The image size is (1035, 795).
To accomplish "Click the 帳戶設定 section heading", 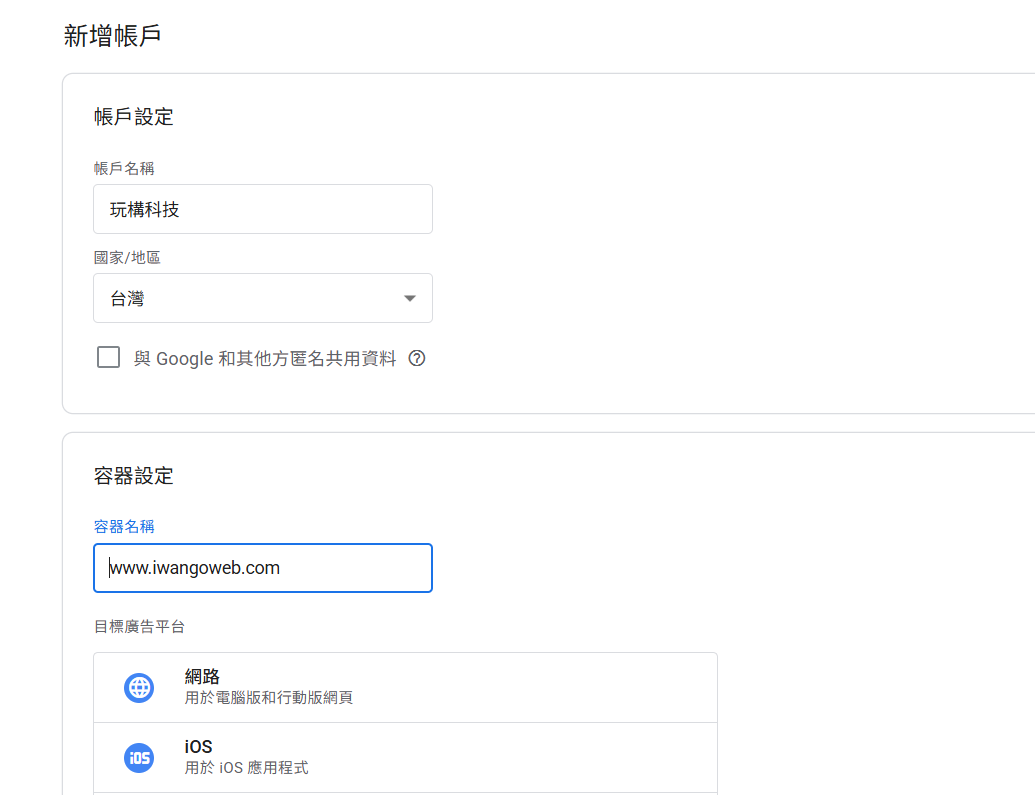I will pyautogui.click(x=133, y=117).
